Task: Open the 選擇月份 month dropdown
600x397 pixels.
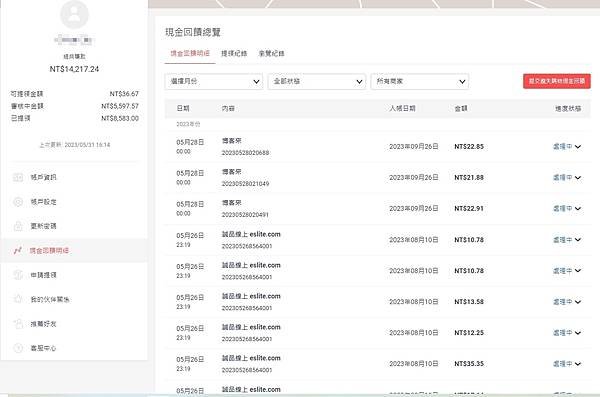Action: [x=214, y=81]
